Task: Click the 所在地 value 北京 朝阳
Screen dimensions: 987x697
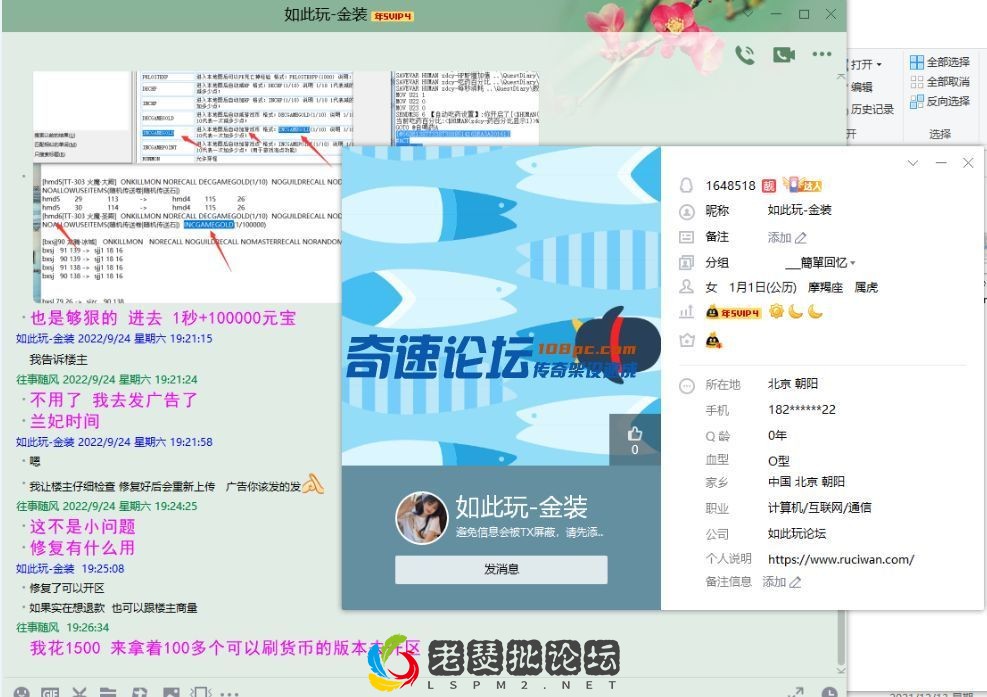Action: [x=793, y=384]
